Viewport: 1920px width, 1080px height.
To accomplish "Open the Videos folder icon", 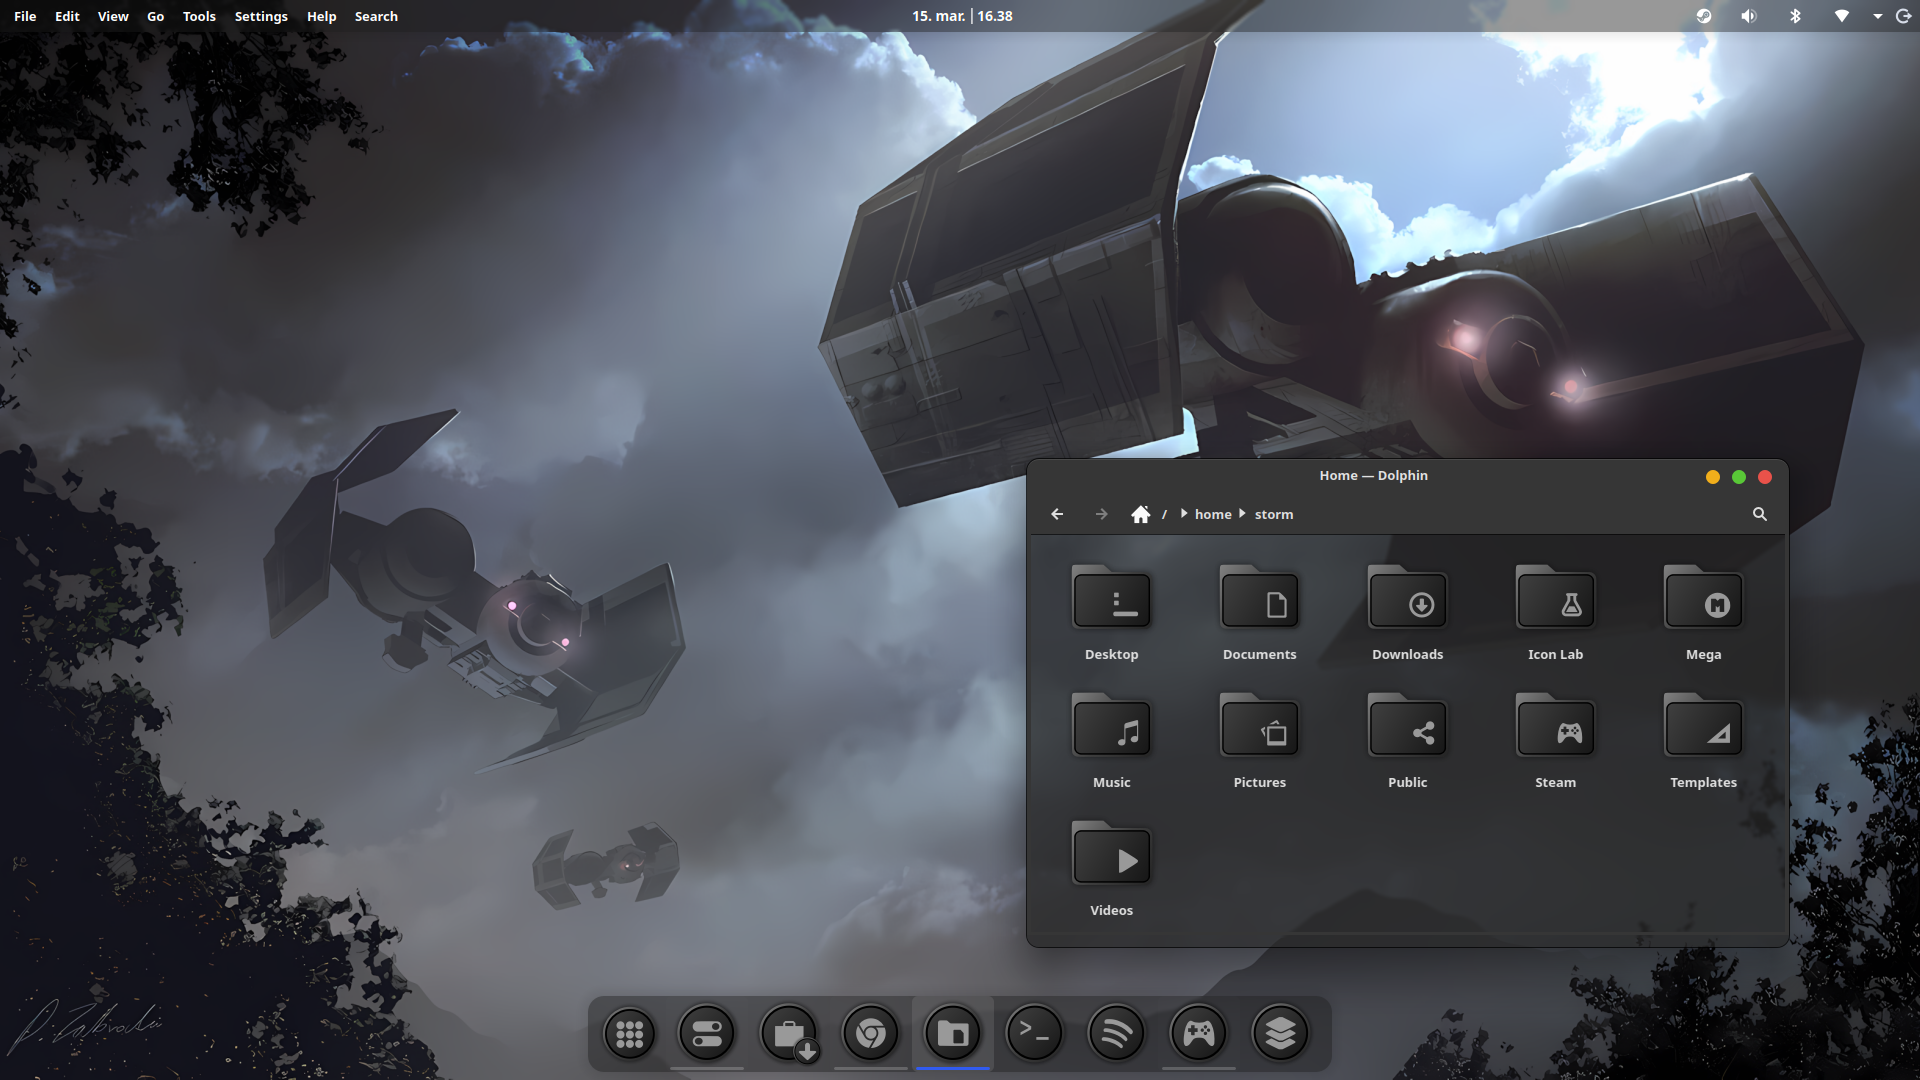I will click(1111, 854).
